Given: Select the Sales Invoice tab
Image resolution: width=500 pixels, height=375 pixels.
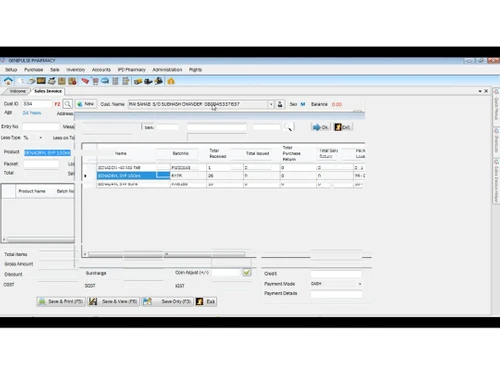Looking at the screenshot, I should click(x=48, y=91).
